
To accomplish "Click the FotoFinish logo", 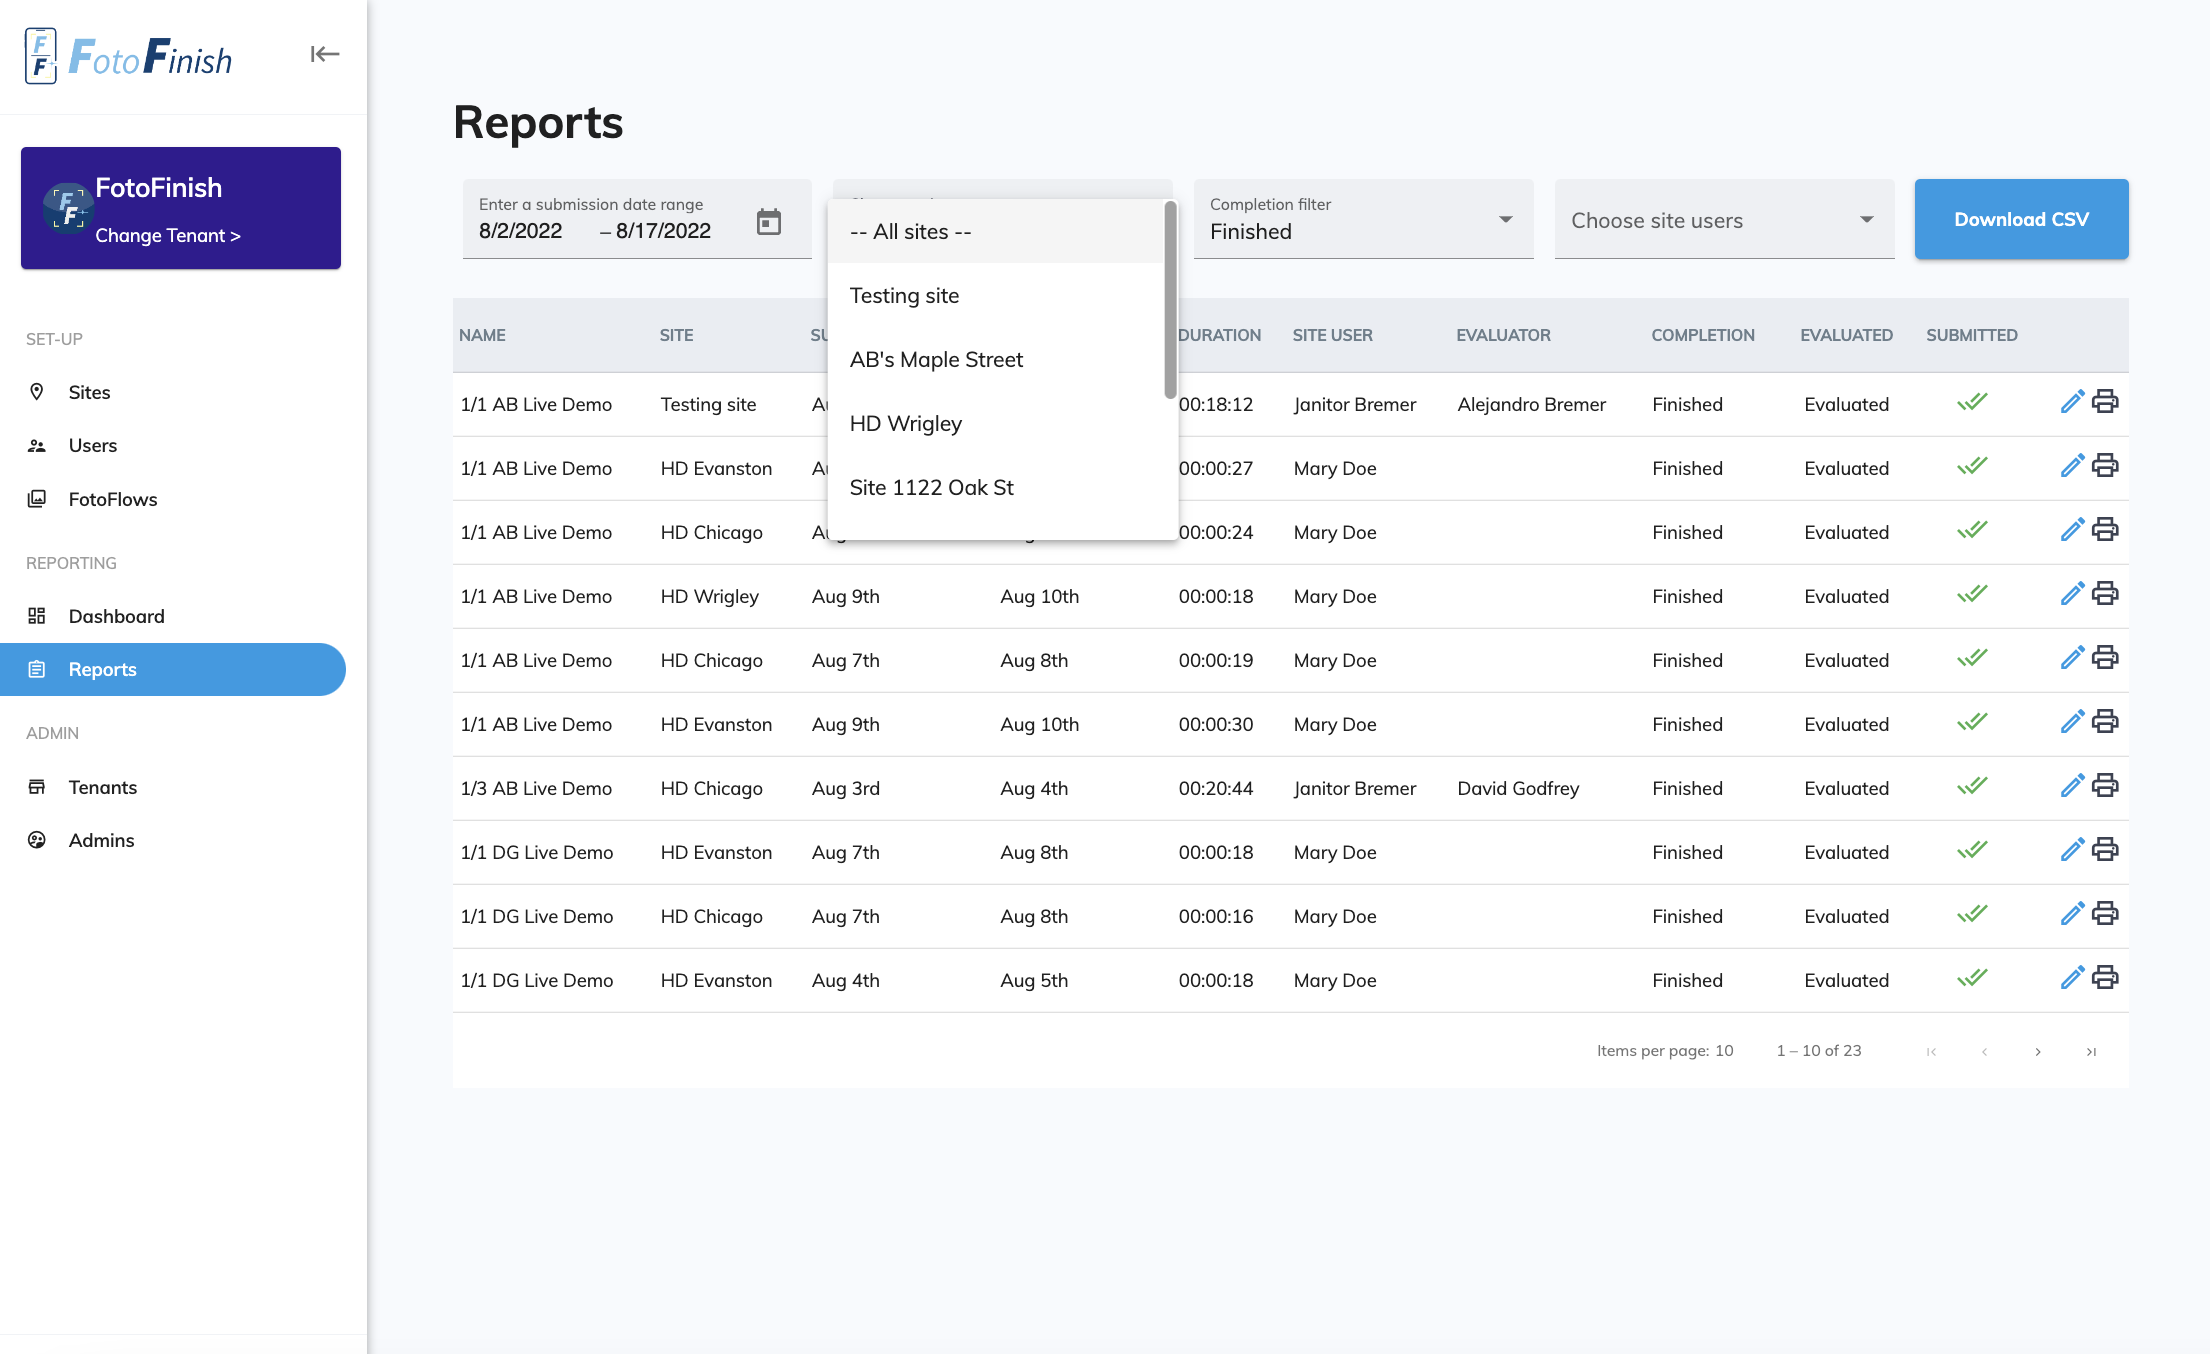I will [128, 57].
